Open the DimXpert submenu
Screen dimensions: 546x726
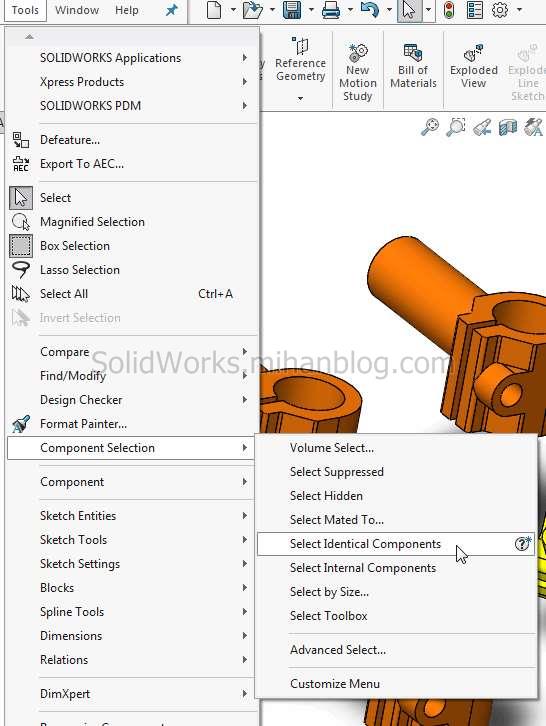tap(132, 694)
